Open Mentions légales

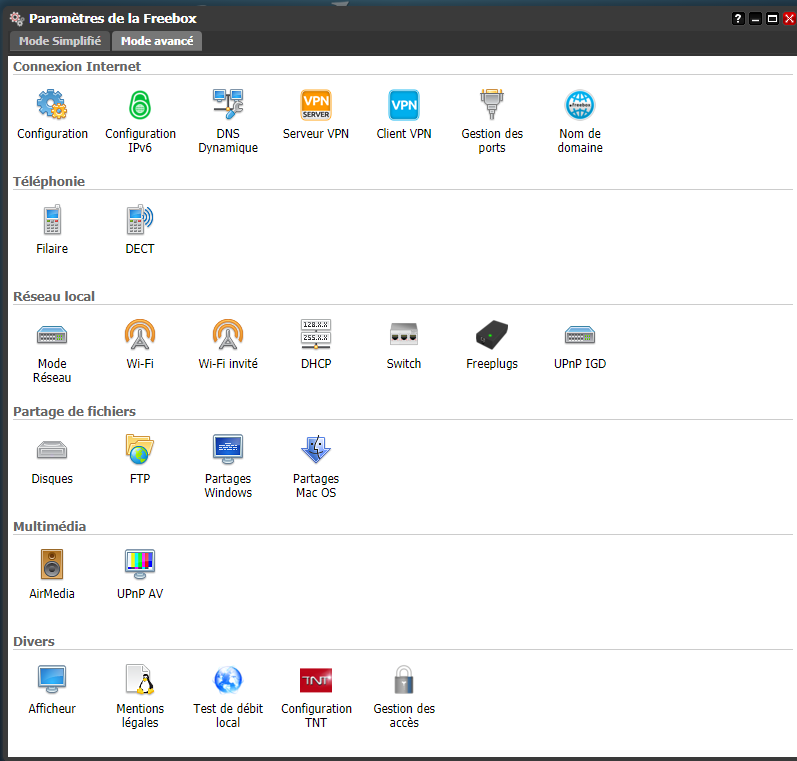[140, 680]
